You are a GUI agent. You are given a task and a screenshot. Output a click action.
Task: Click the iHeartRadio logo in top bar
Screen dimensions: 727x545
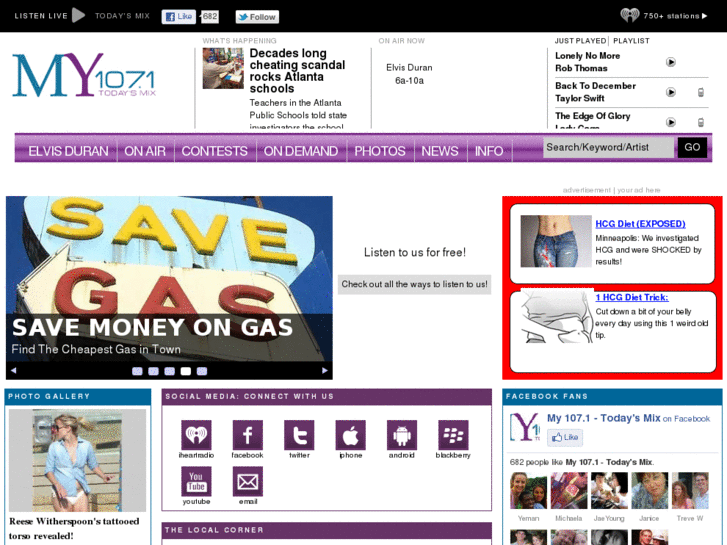coord(630,15)
